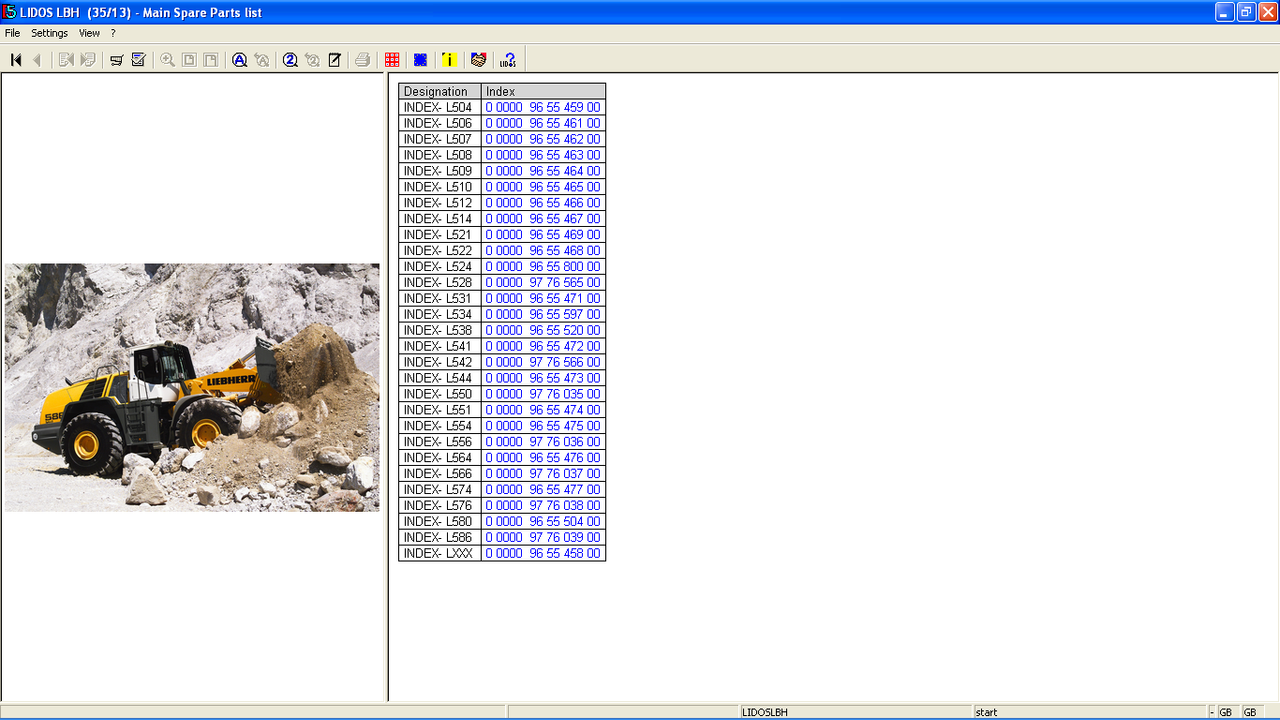
Task: Open index link 96 55 463 00
Action: 543,155
